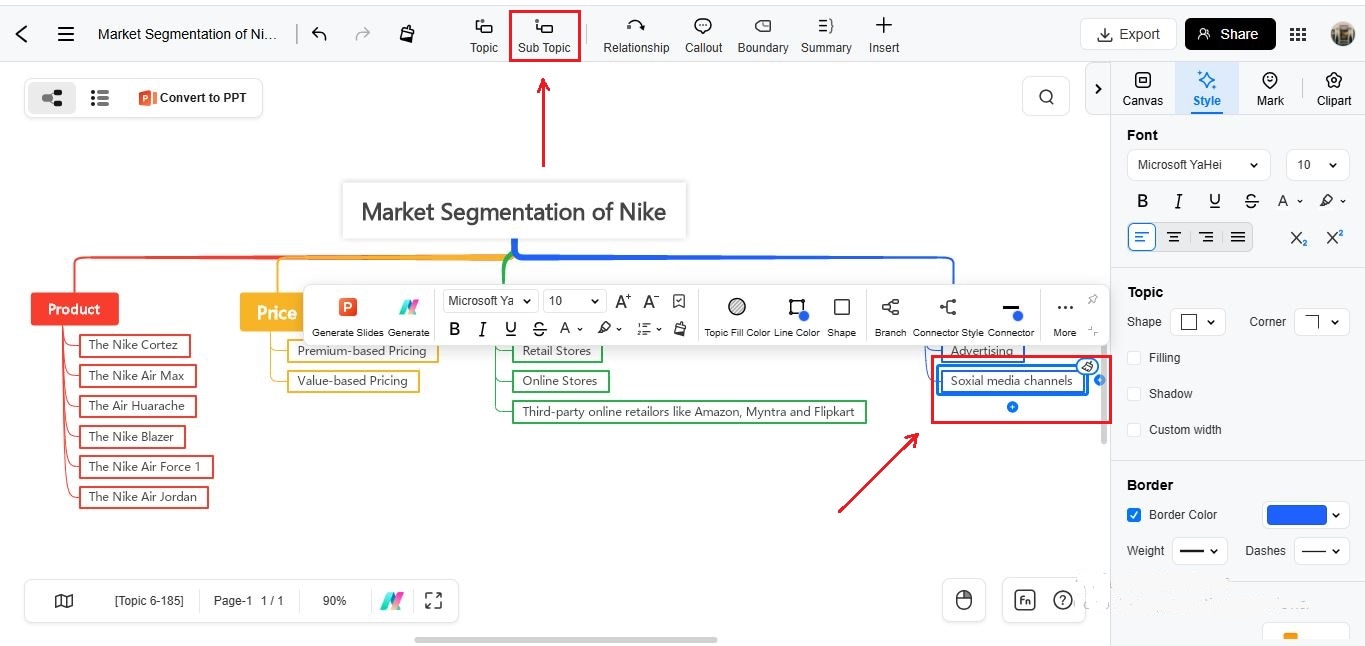
Task: Open the blue border color swatch
Action: (1306, 515)
